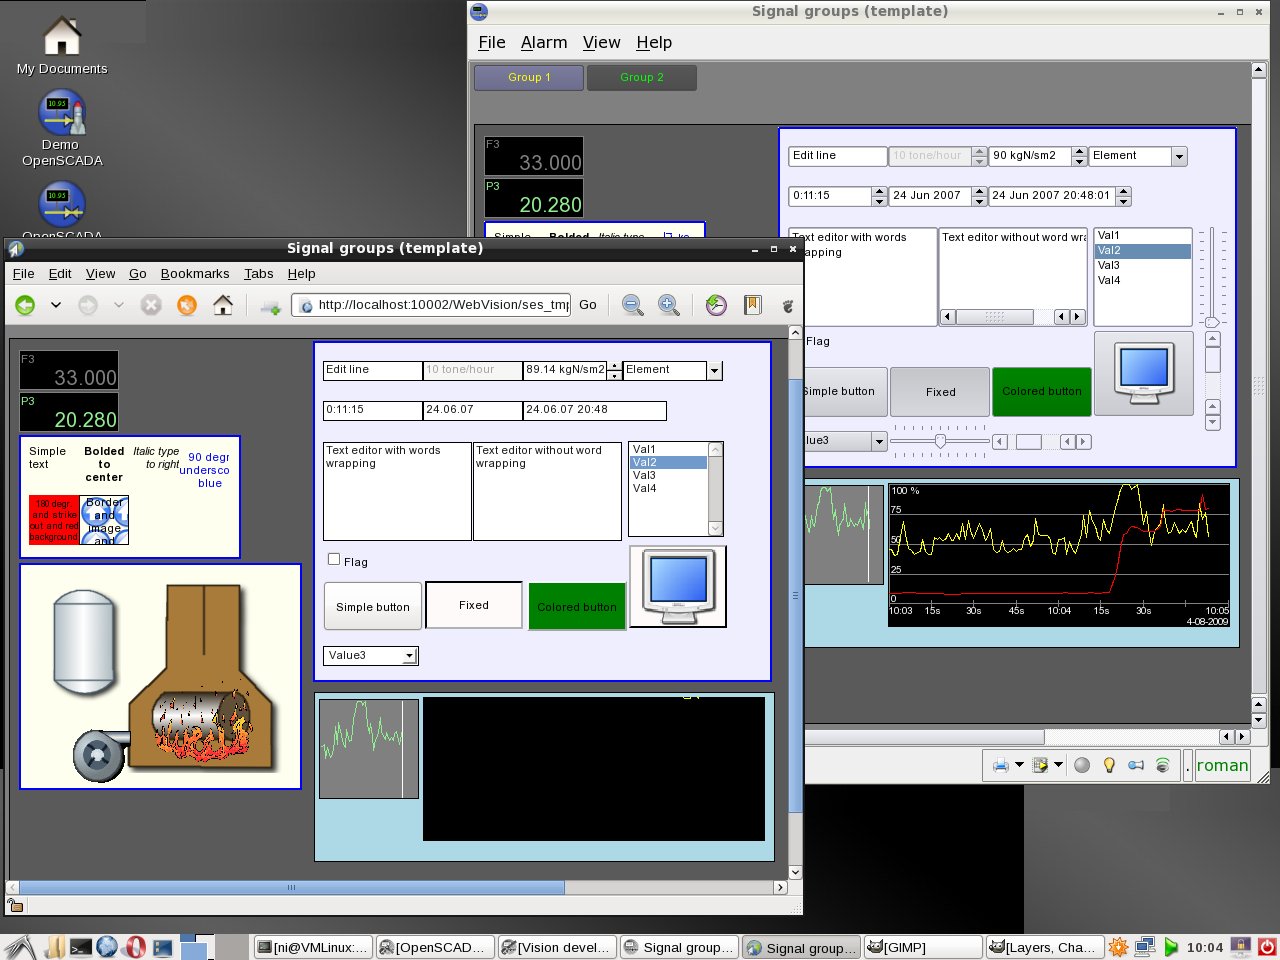Click the Zoom In magnifier icon
Viewport: 1280px width, 960px height.
coord(669,305)
